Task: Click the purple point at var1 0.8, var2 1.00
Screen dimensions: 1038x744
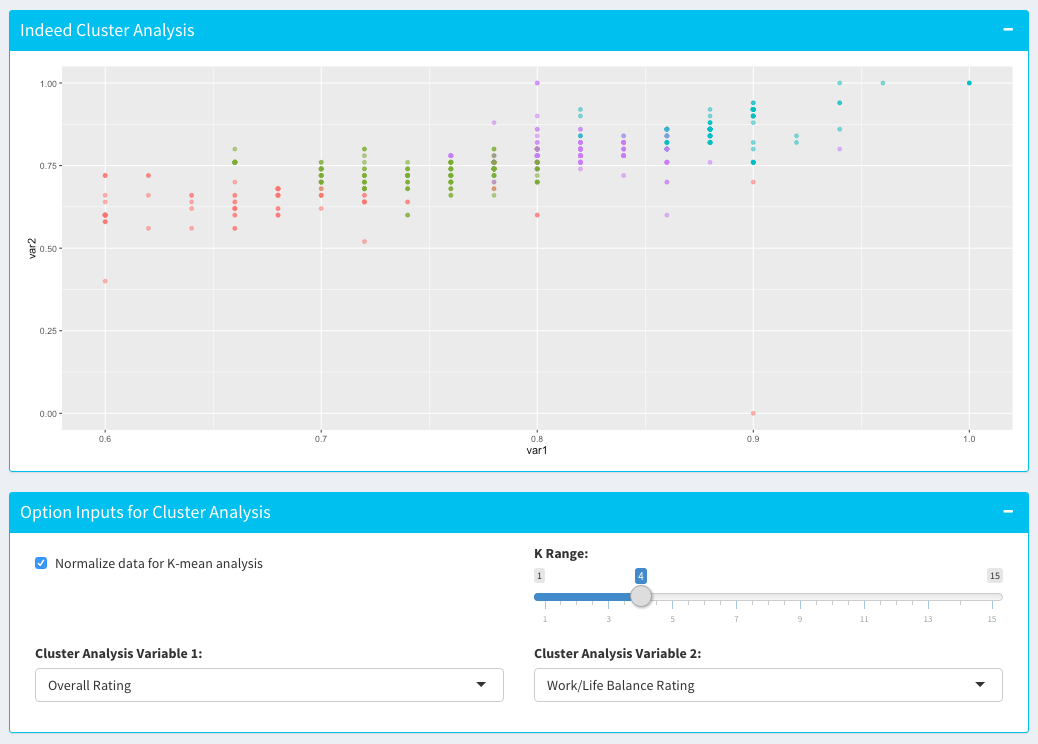Action: coord(537,83)
